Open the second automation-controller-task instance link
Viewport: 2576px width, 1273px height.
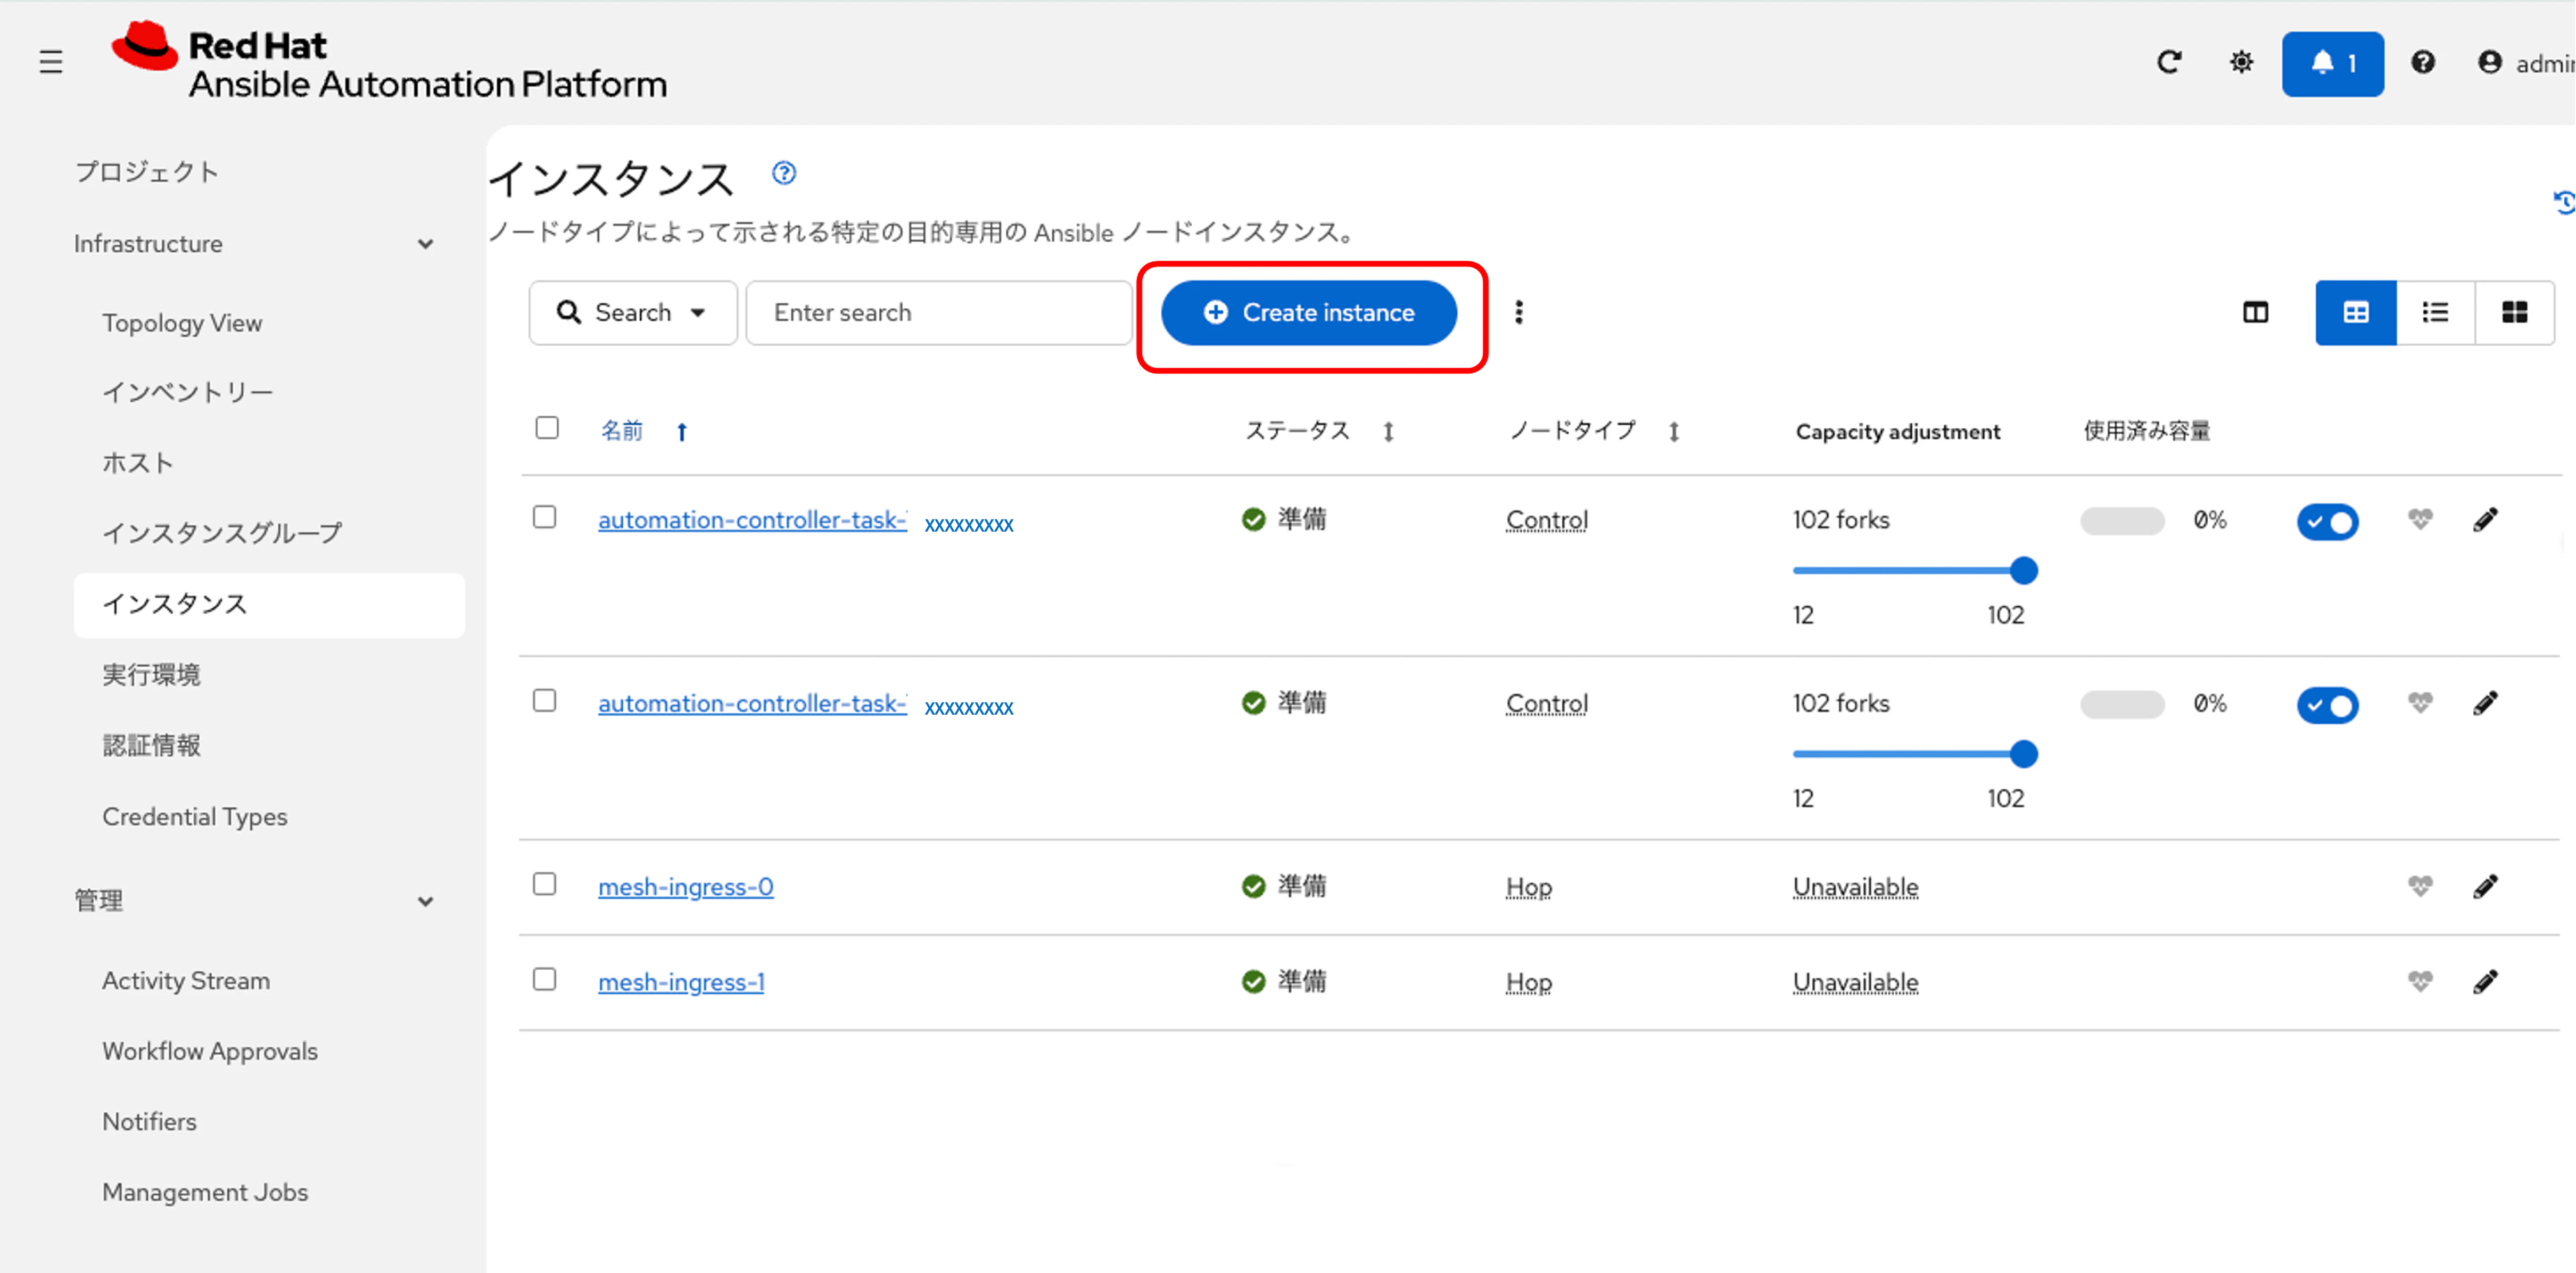pos(753,704)
